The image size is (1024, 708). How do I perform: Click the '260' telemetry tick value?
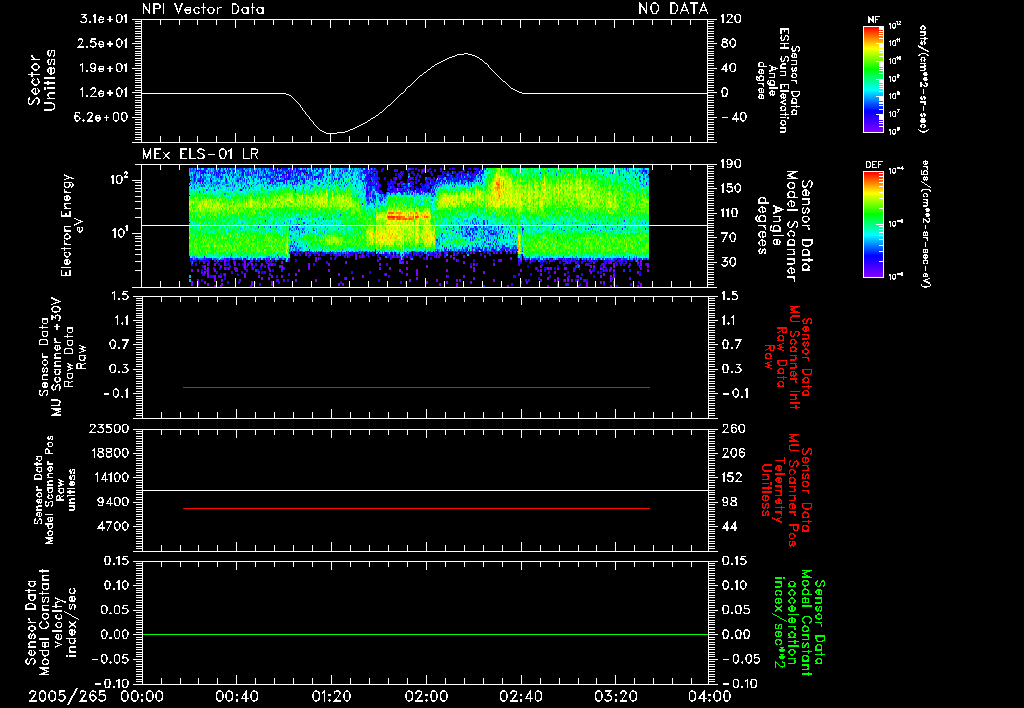[731, 429]
